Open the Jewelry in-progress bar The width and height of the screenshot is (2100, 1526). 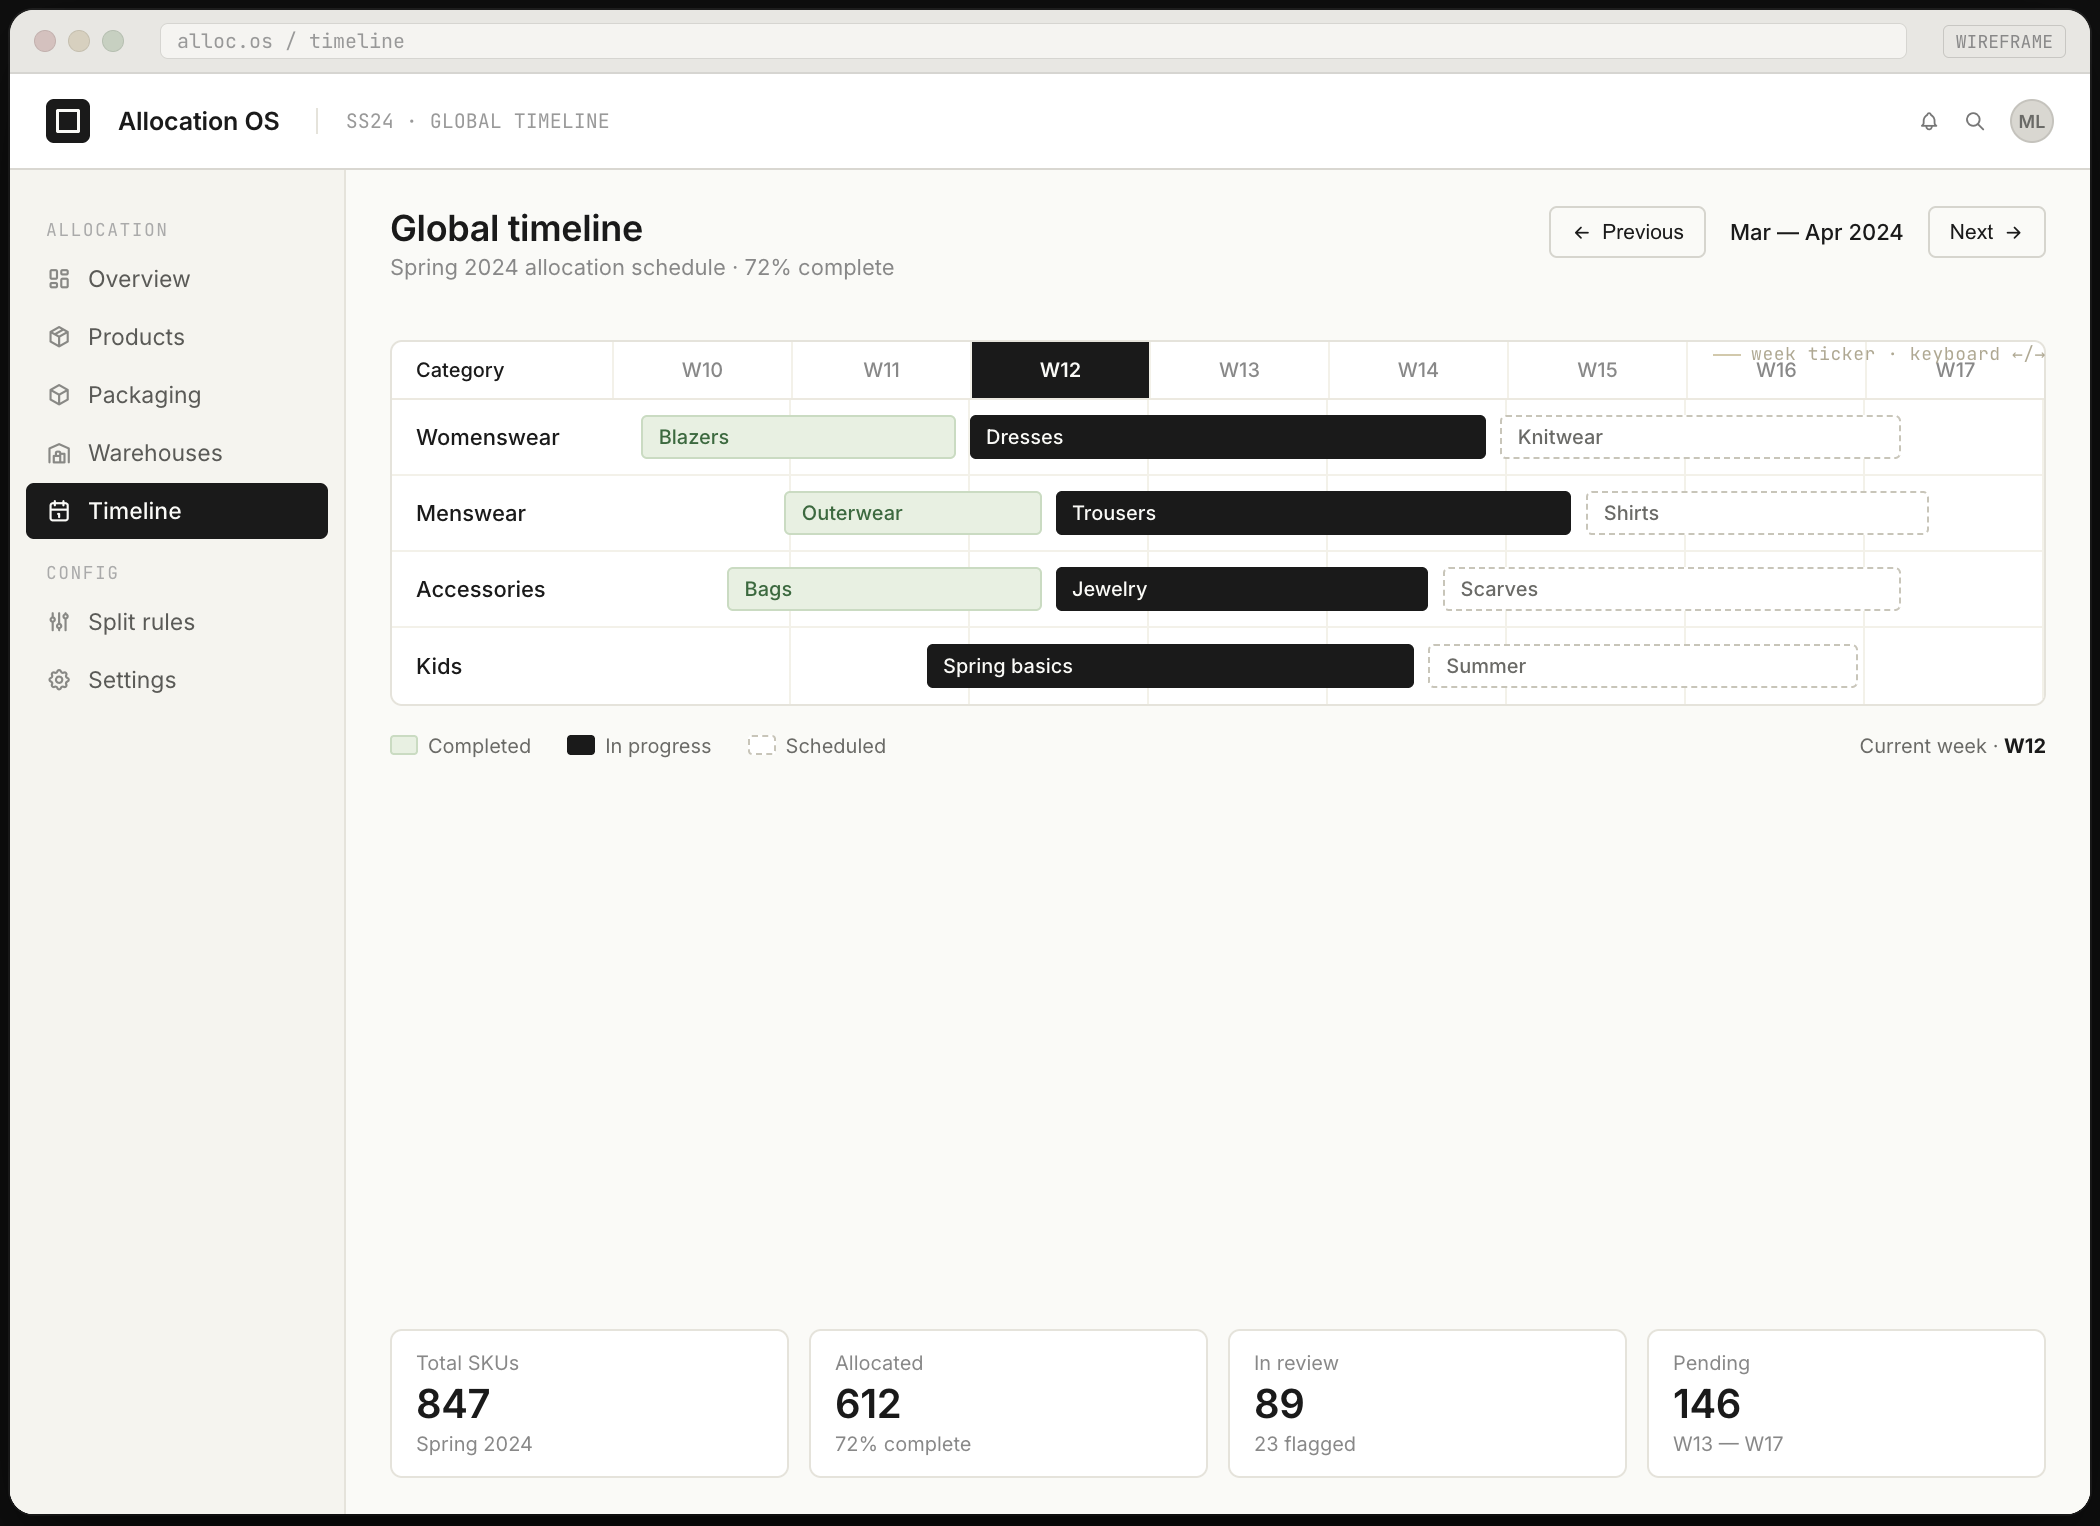[1241, 589]
